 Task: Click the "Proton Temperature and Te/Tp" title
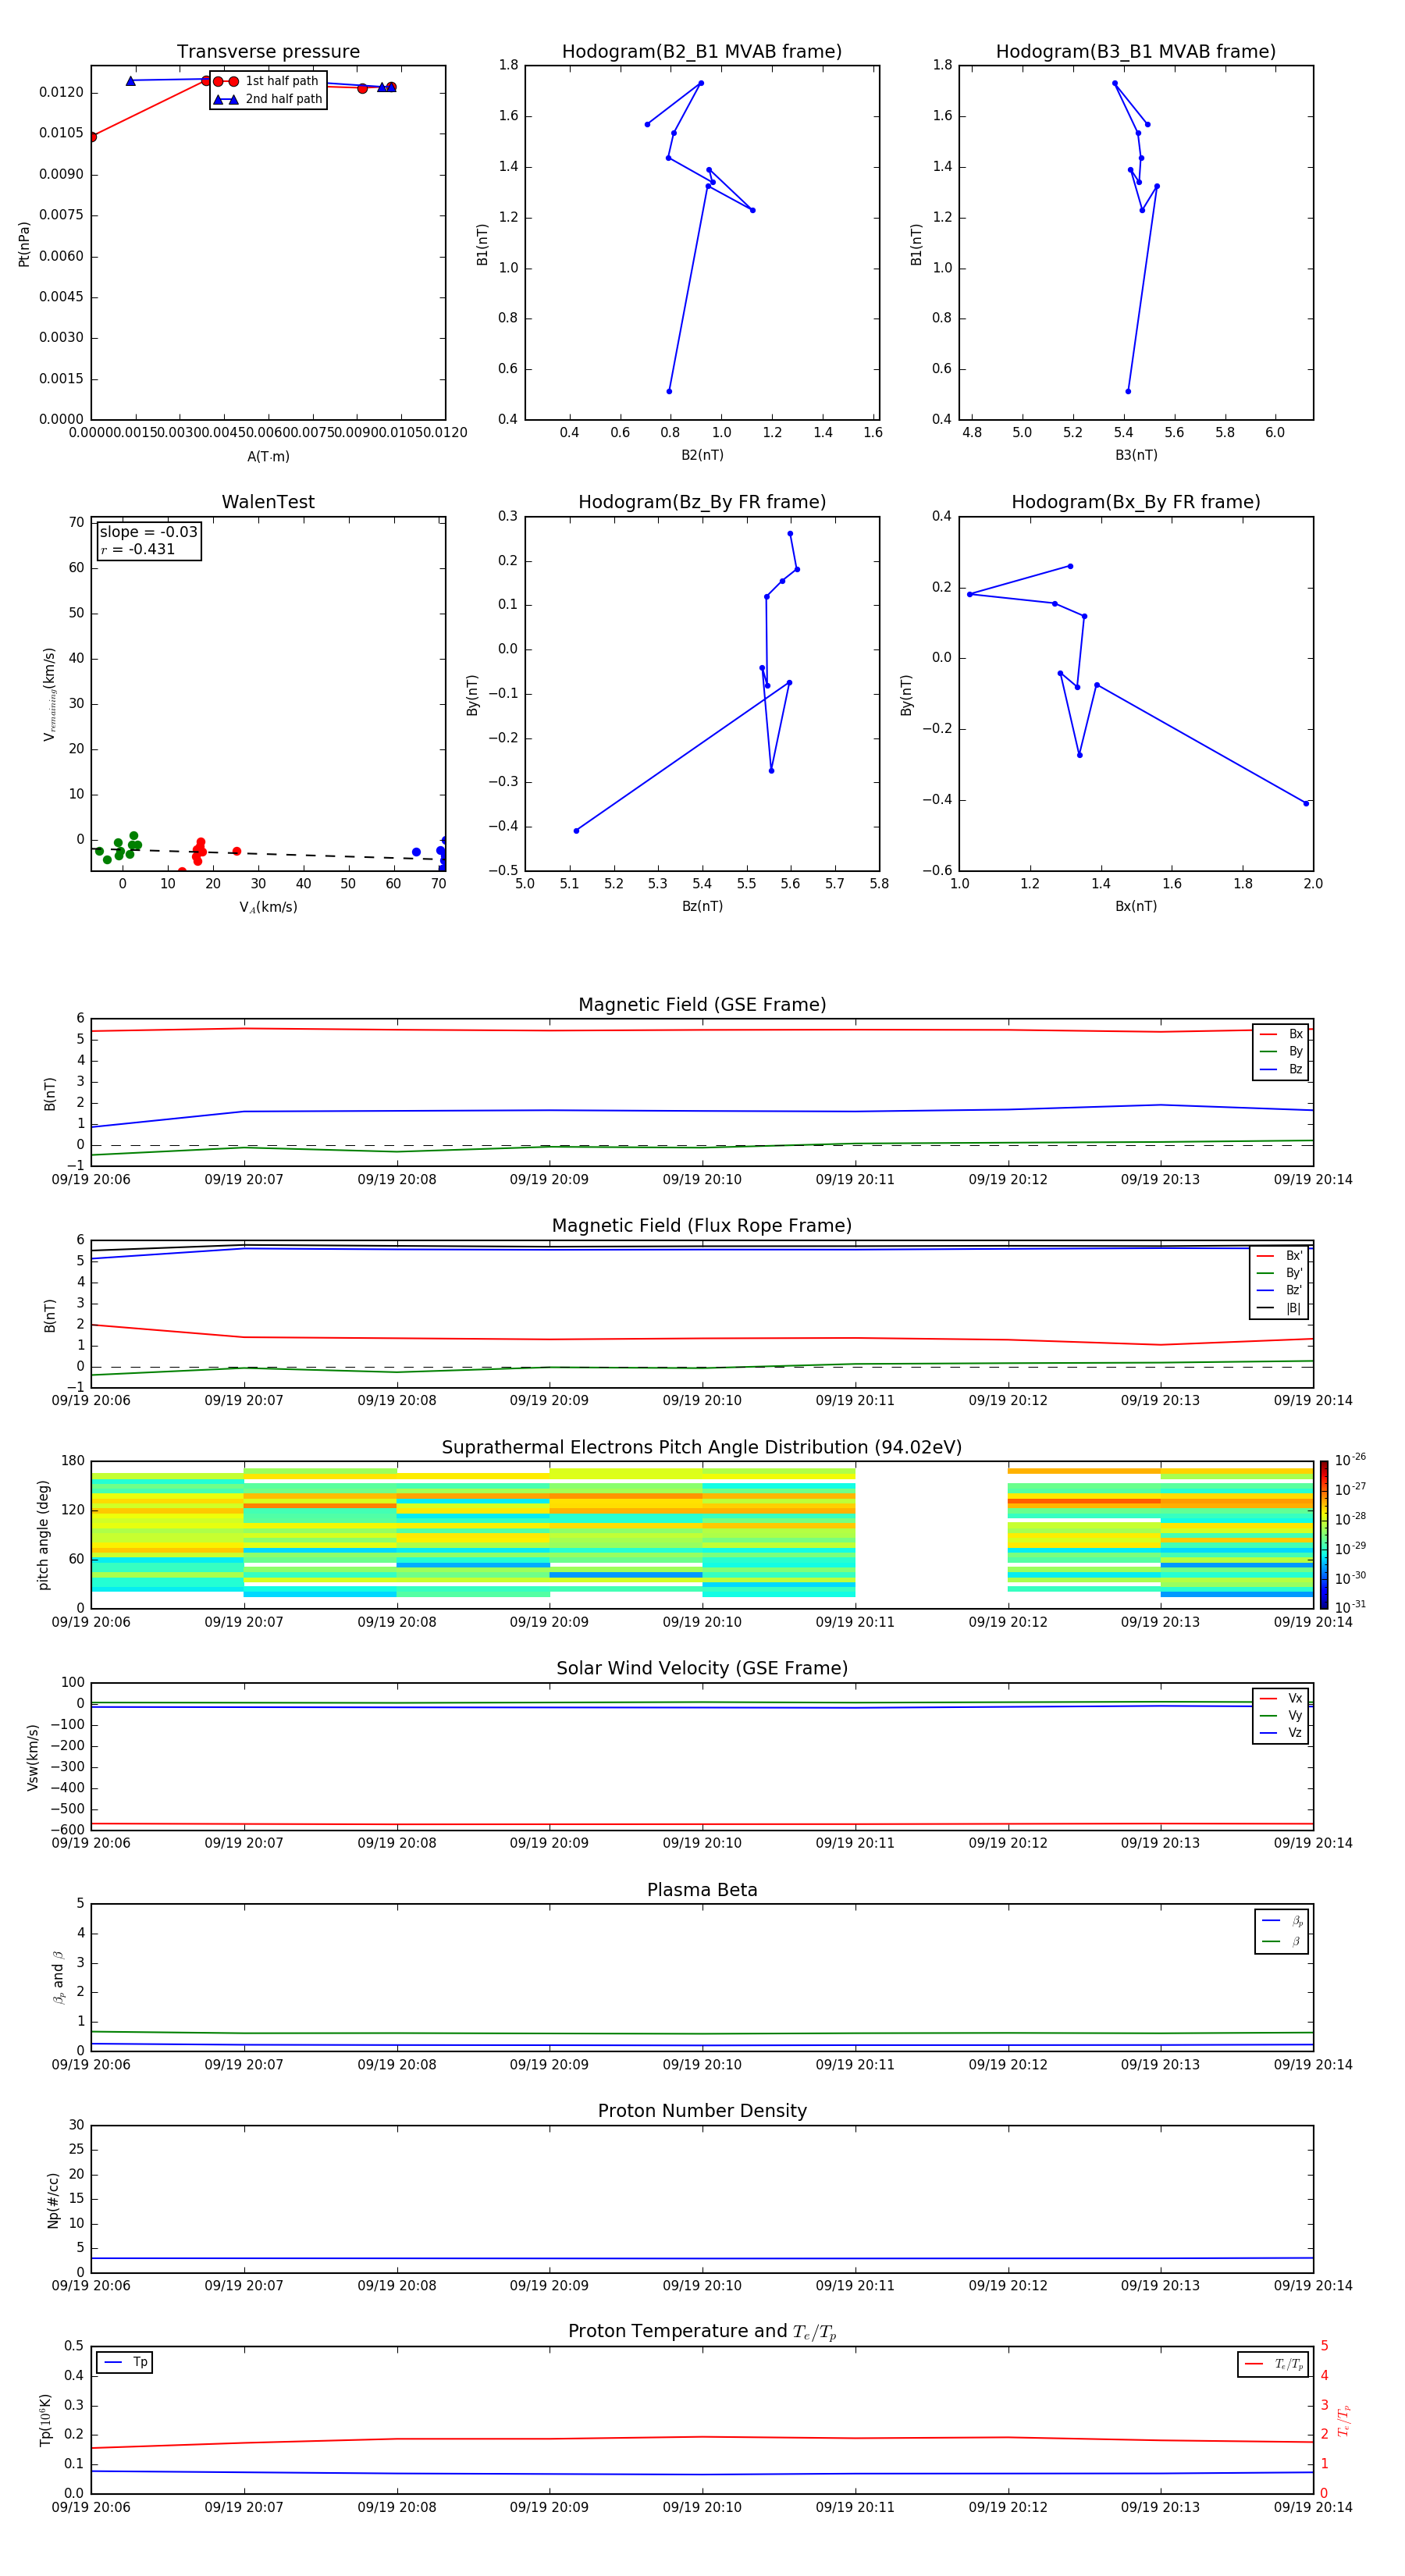click(x=702, y=2332)
